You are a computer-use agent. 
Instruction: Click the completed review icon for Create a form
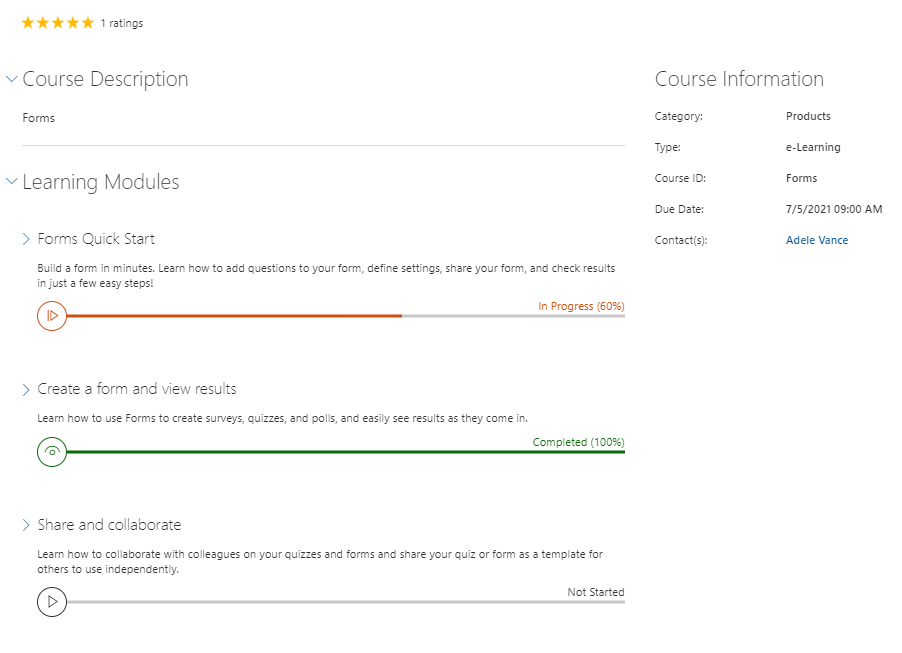(51, 451)
